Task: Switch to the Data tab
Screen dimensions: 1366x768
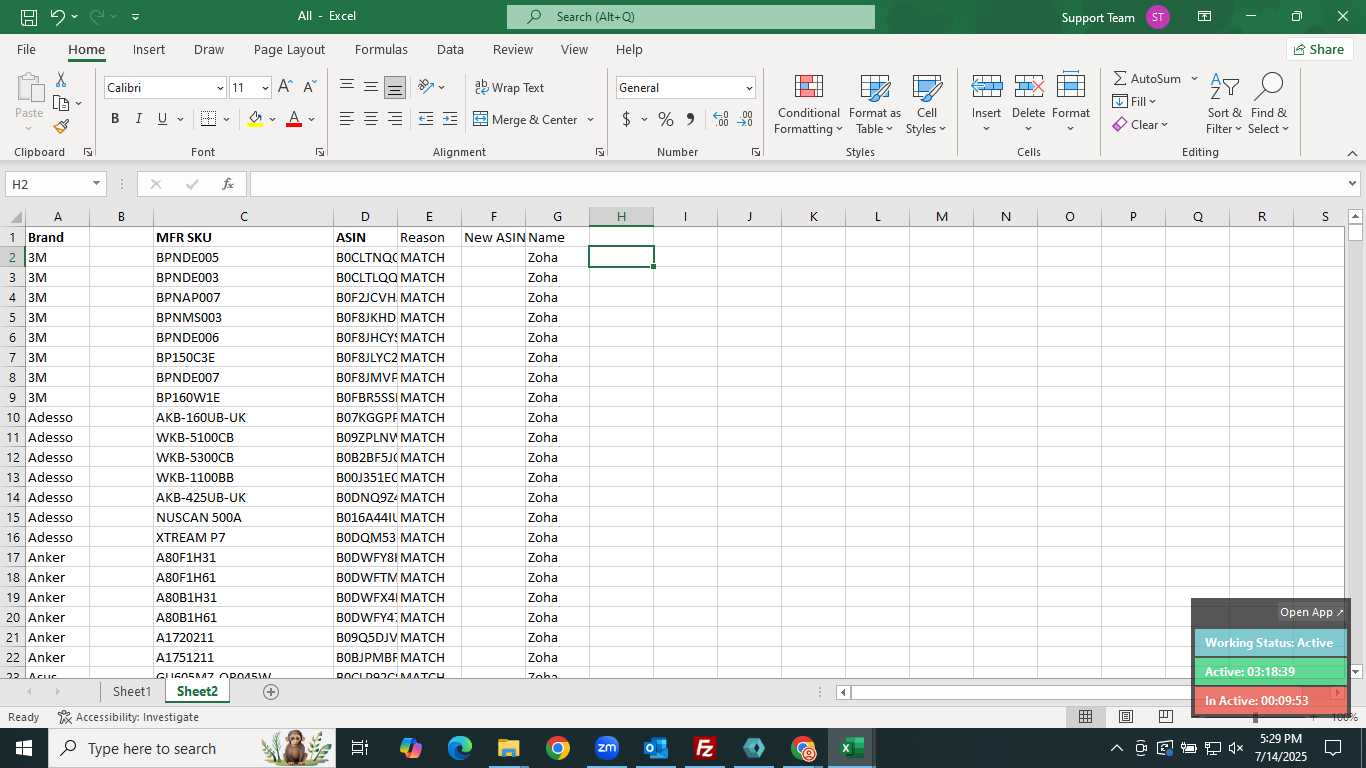Action: pos(450,49)
